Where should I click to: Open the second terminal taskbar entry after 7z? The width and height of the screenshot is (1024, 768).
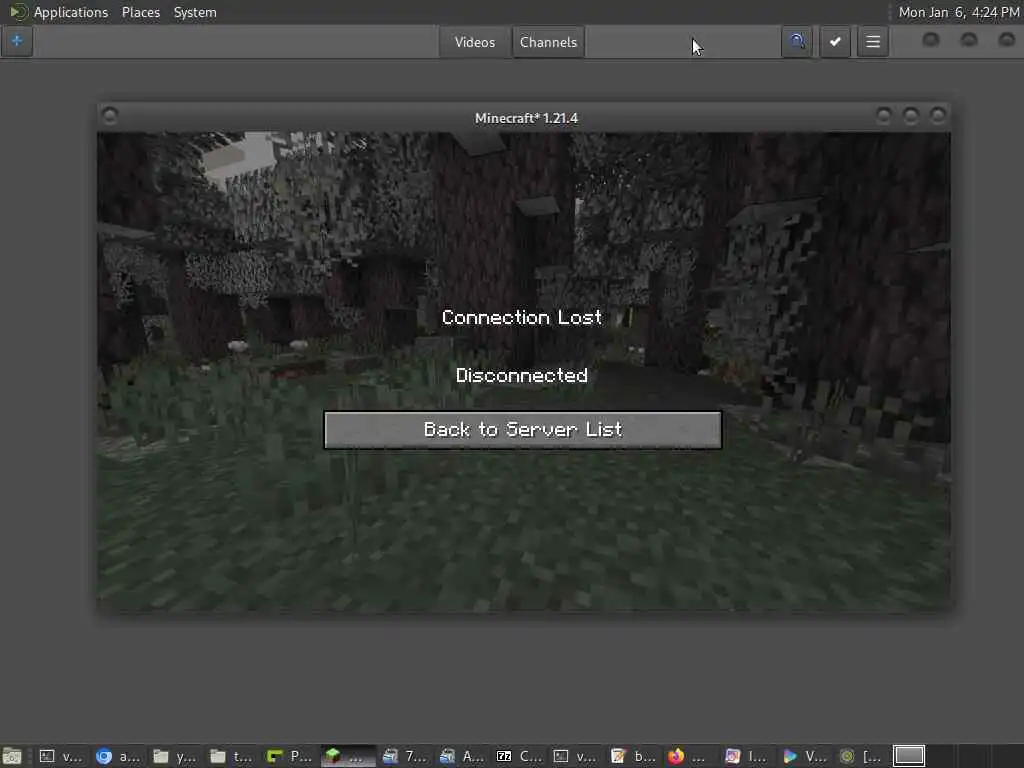[576, 756]
